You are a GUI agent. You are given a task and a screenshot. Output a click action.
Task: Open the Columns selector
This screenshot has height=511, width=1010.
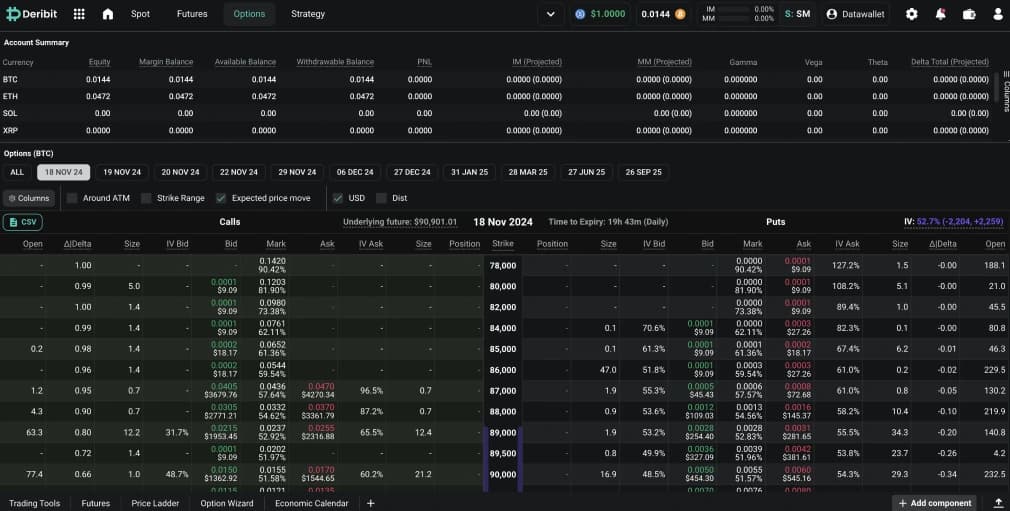point(28,198)
